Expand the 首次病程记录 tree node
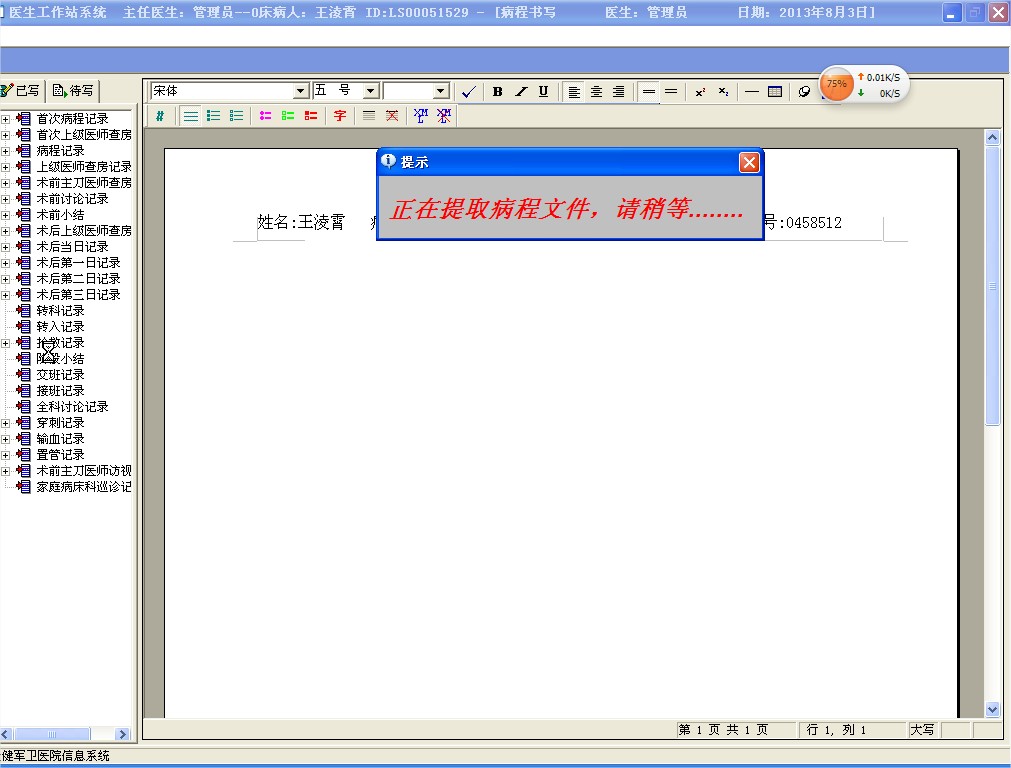Image resolution: width=1011 pixels, height=768 pixels. click(5, 119)
